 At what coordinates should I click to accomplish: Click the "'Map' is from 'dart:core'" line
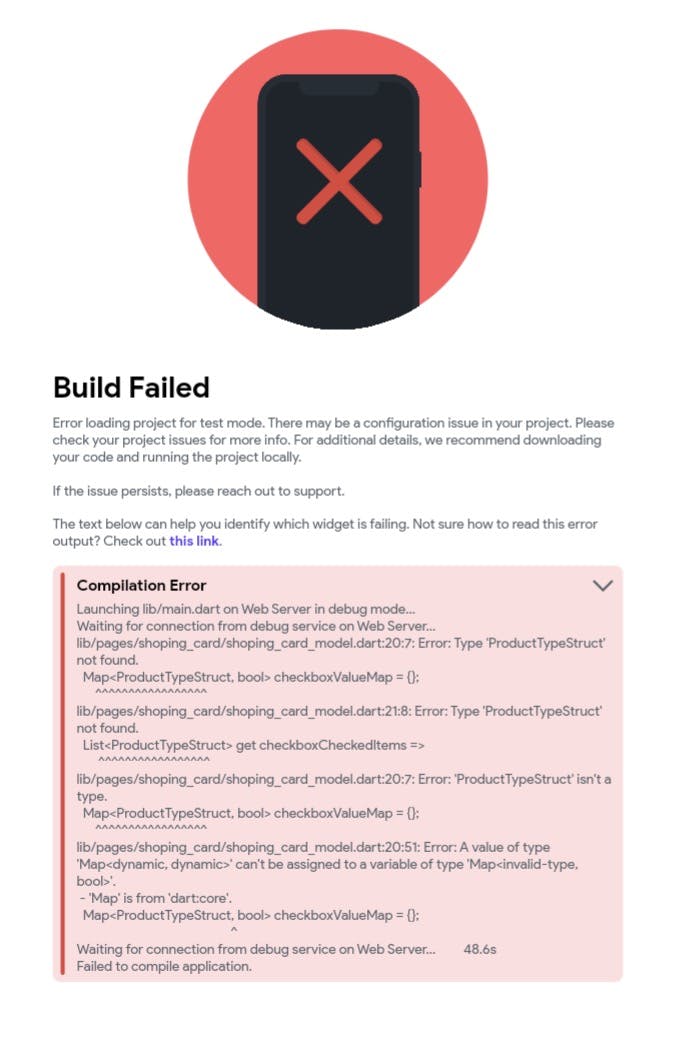pyautogui.click(x=158, y=898)
